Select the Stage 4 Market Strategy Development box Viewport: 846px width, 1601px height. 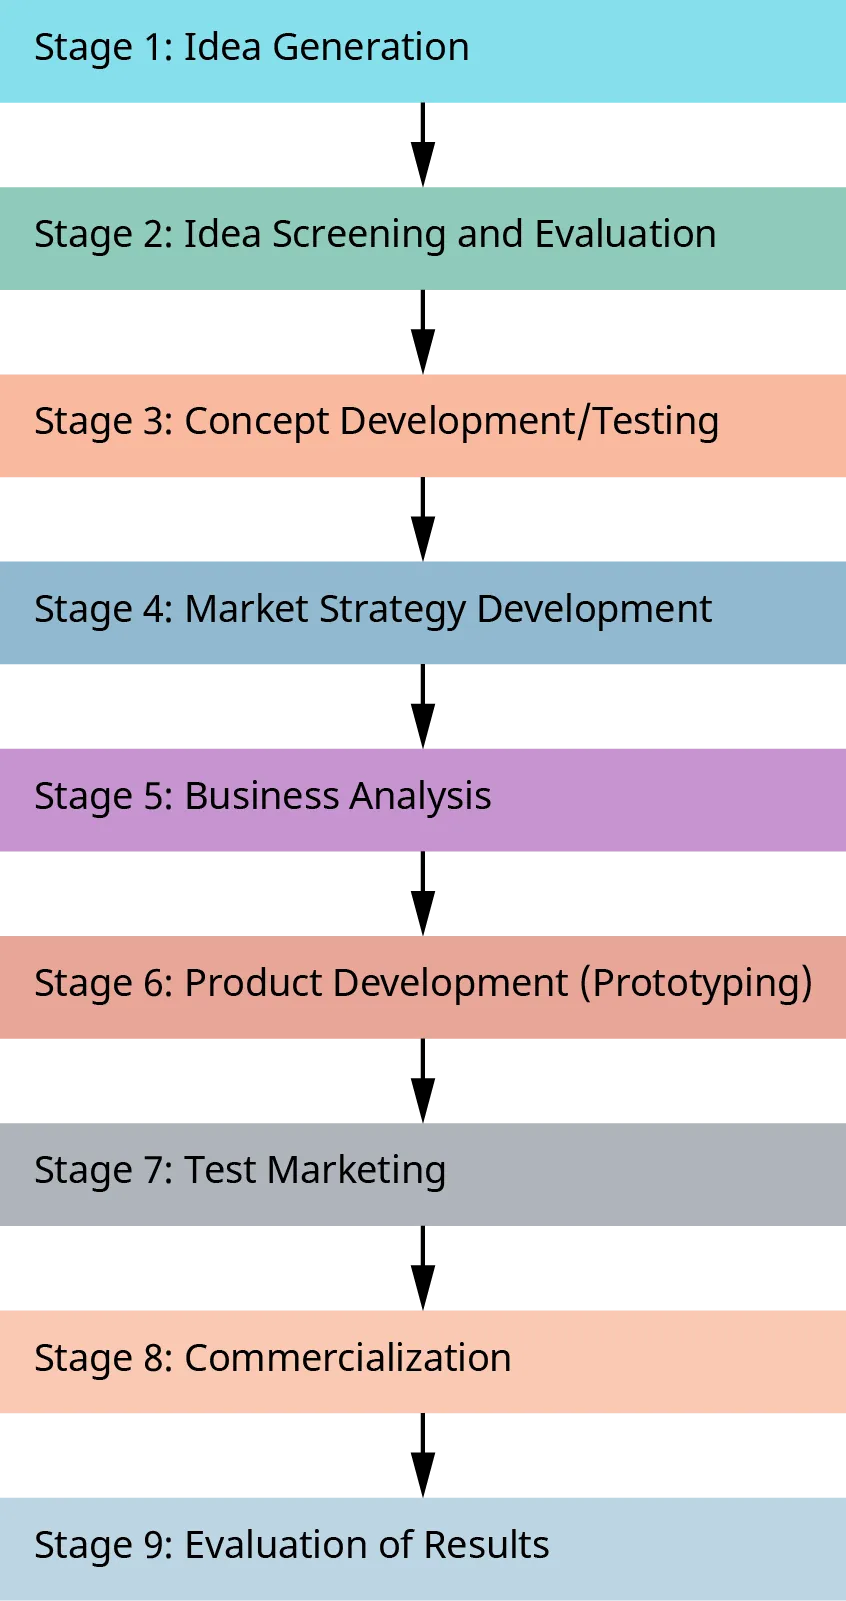click(423, 612)
